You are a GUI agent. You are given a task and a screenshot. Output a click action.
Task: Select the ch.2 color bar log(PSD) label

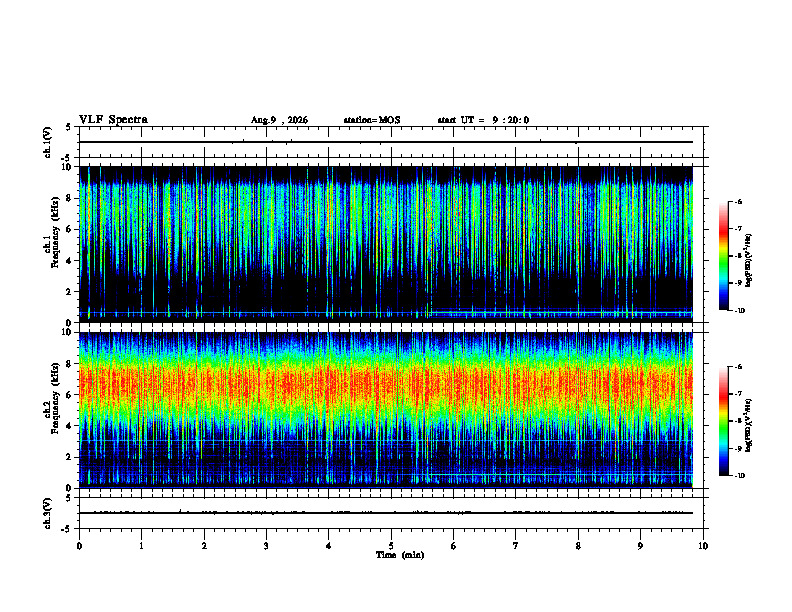(749, 425)
